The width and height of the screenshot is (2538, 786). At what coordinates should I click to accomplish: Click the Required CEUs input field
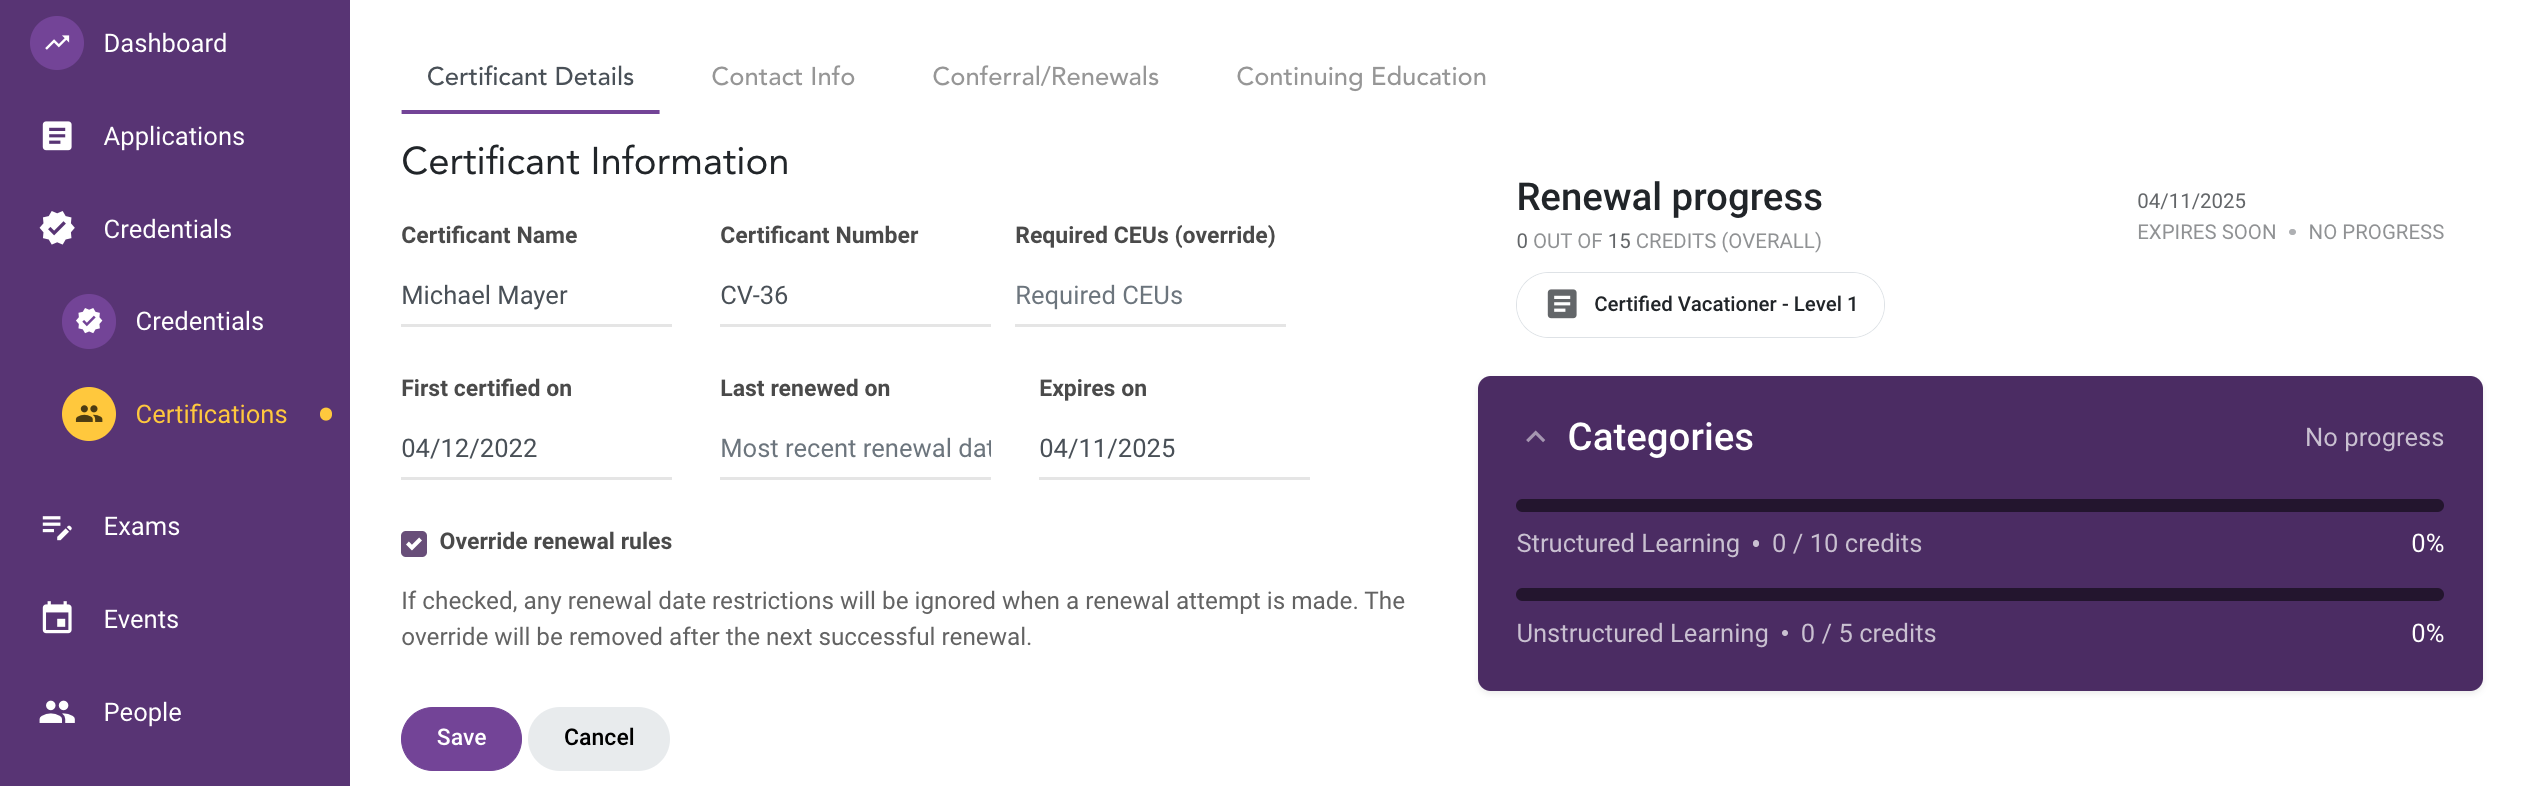tap(1150, 296)
